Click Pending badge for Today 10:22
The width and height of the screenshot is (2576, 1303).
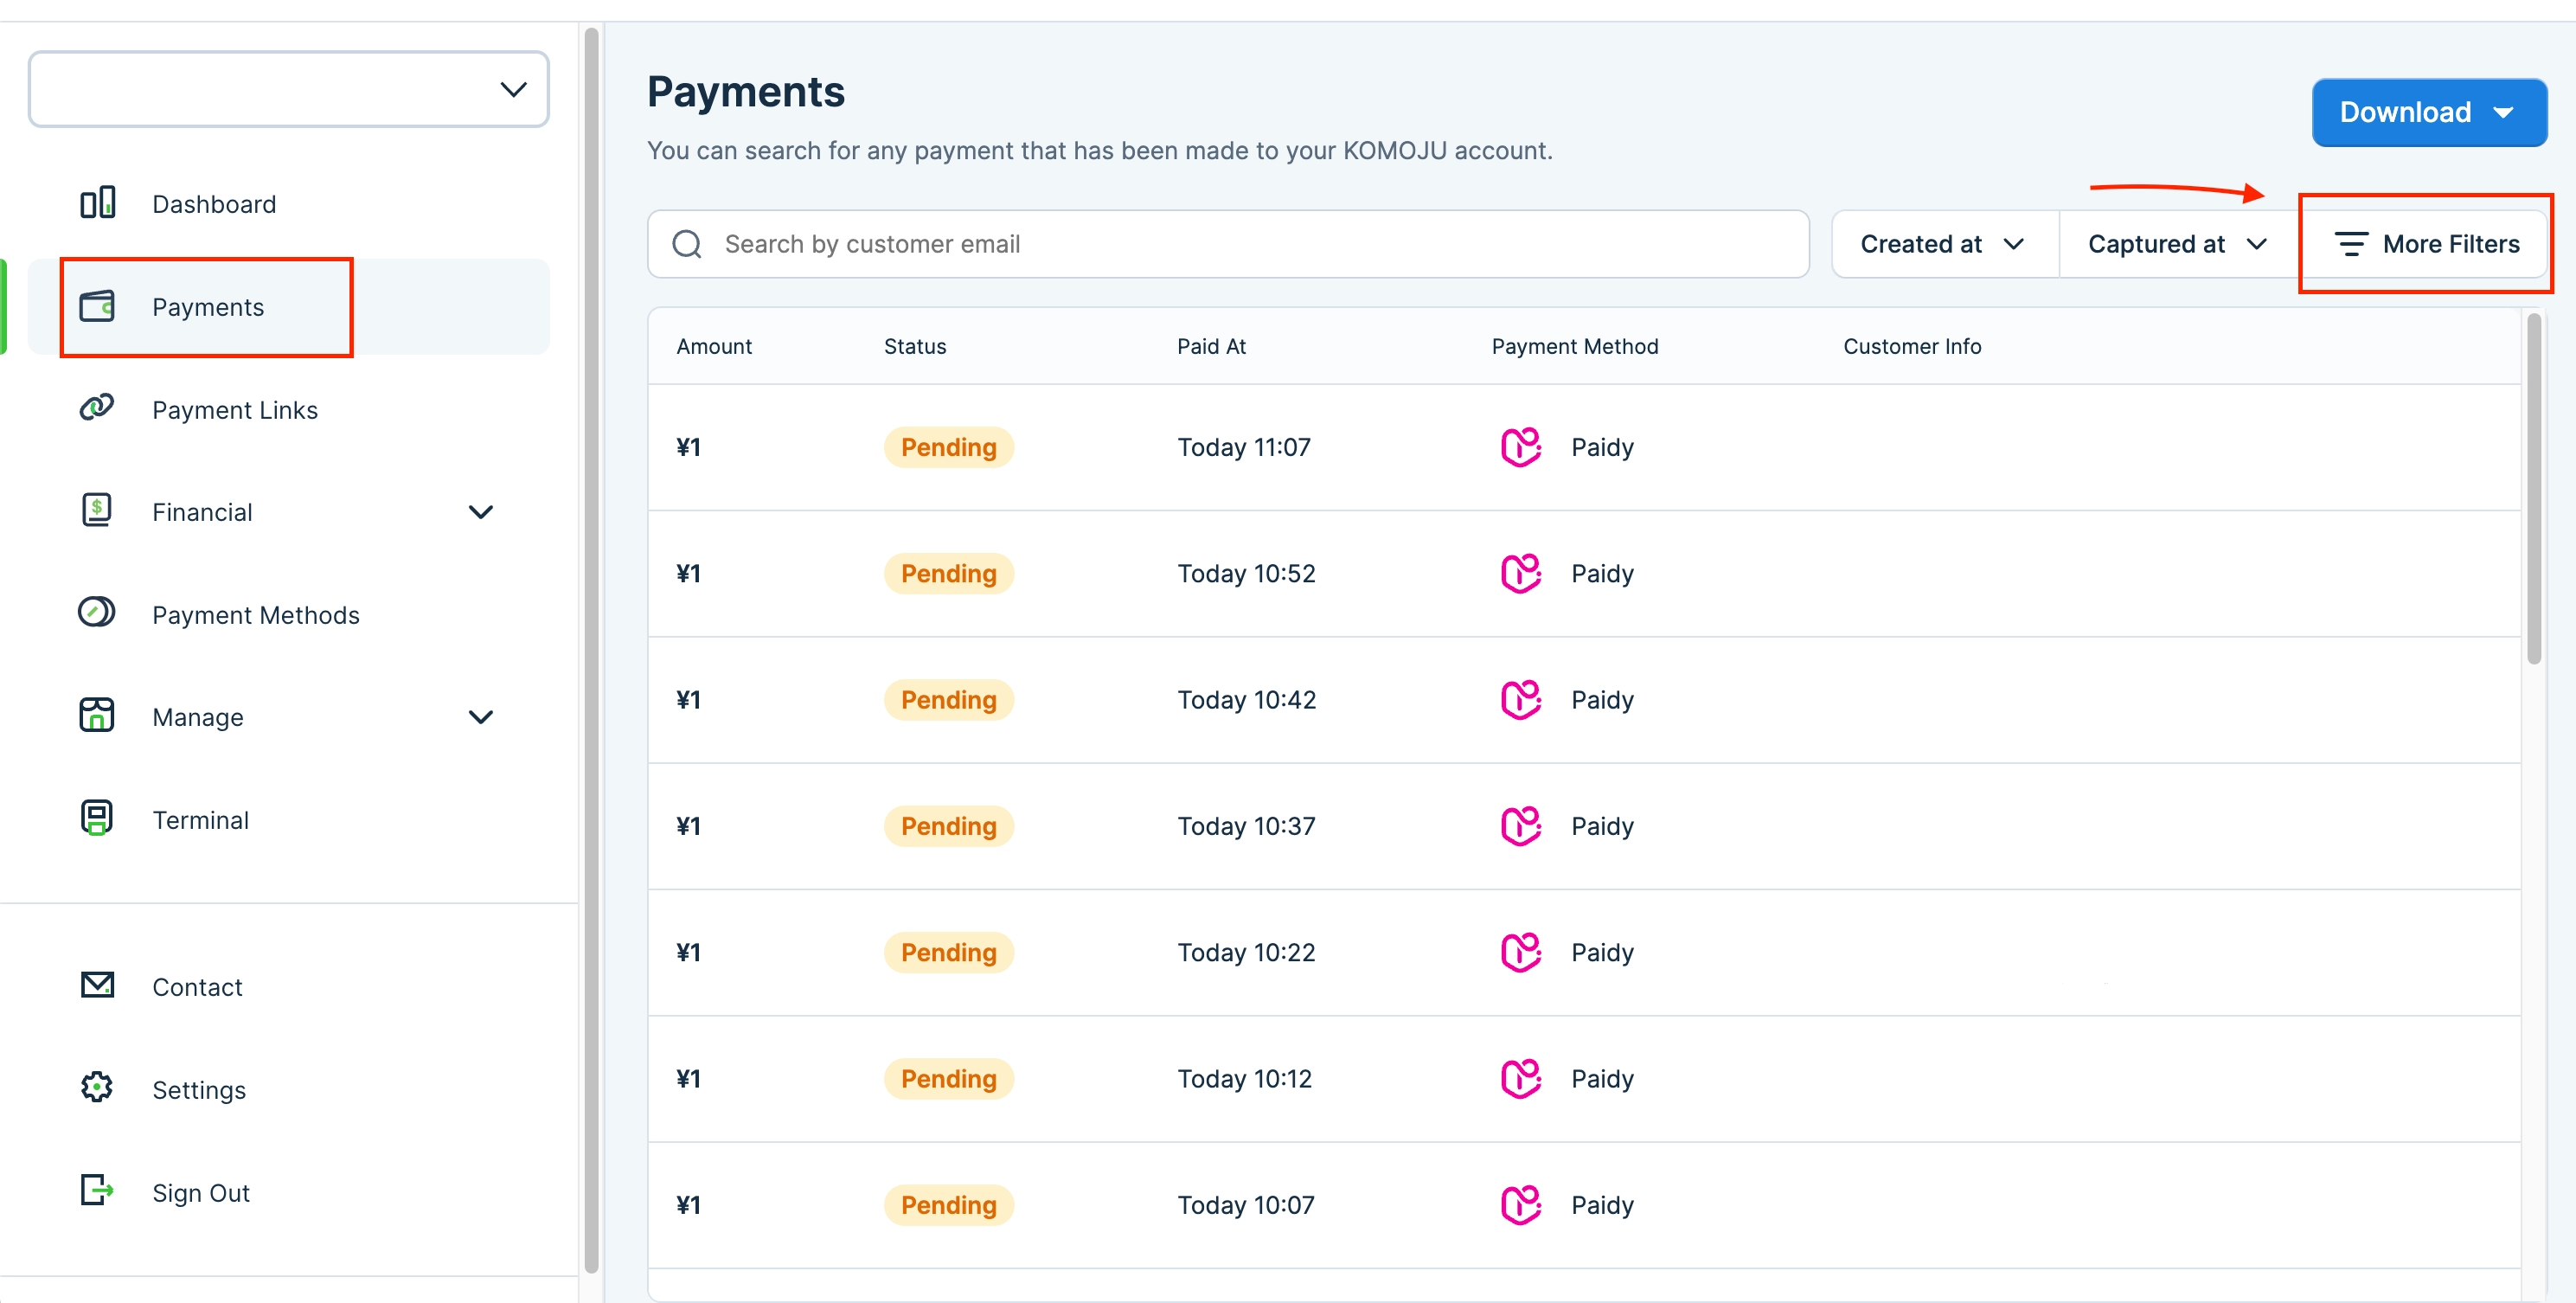(x=948, y=952)
